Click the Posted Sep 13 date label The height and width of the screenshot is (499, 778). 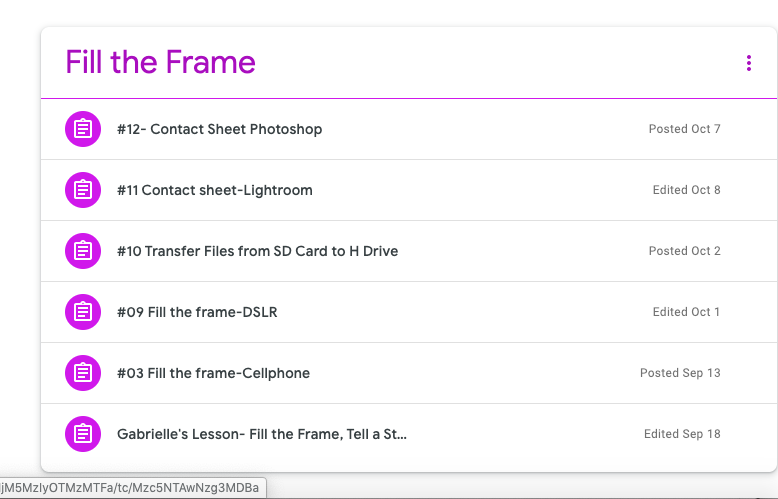[x=680, y=373]
